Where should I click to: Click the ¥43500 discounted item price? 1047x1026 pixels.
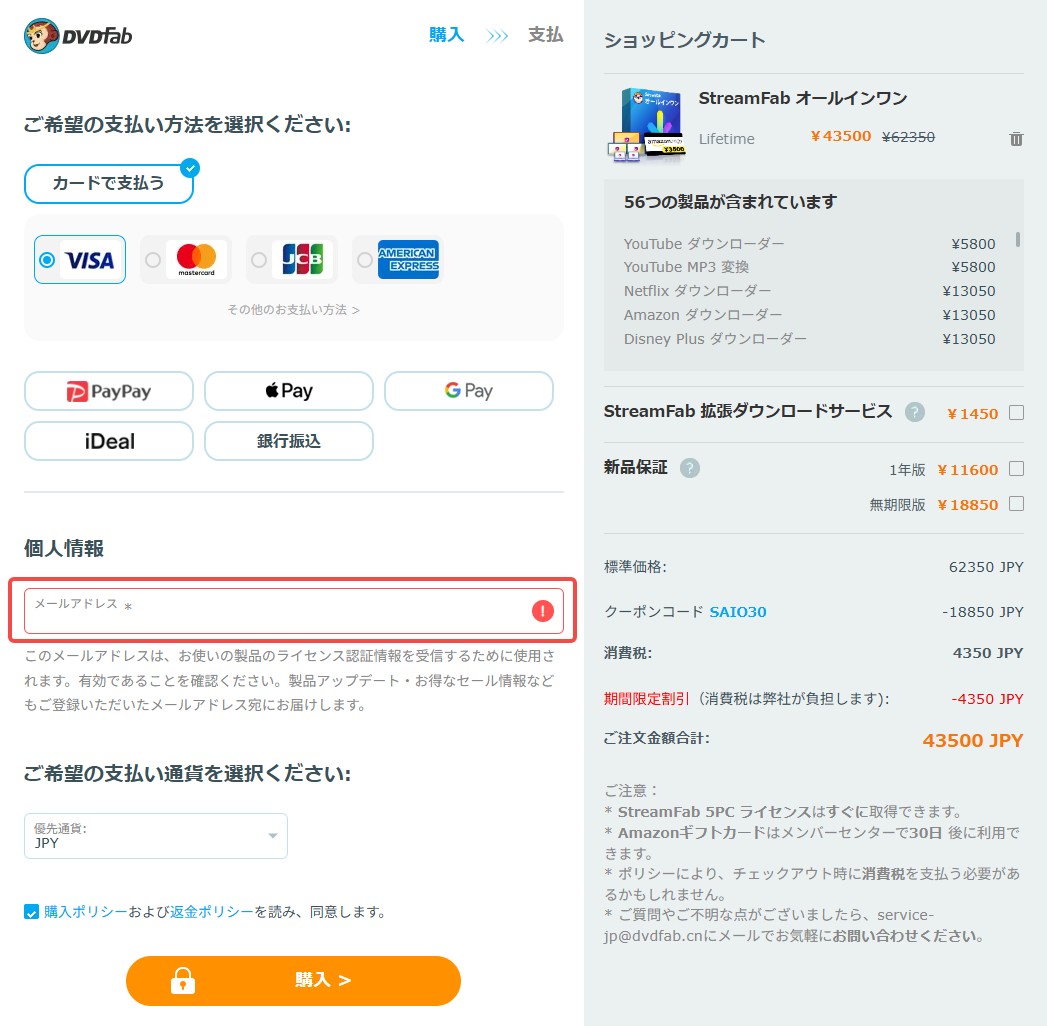tap(841, 136)
